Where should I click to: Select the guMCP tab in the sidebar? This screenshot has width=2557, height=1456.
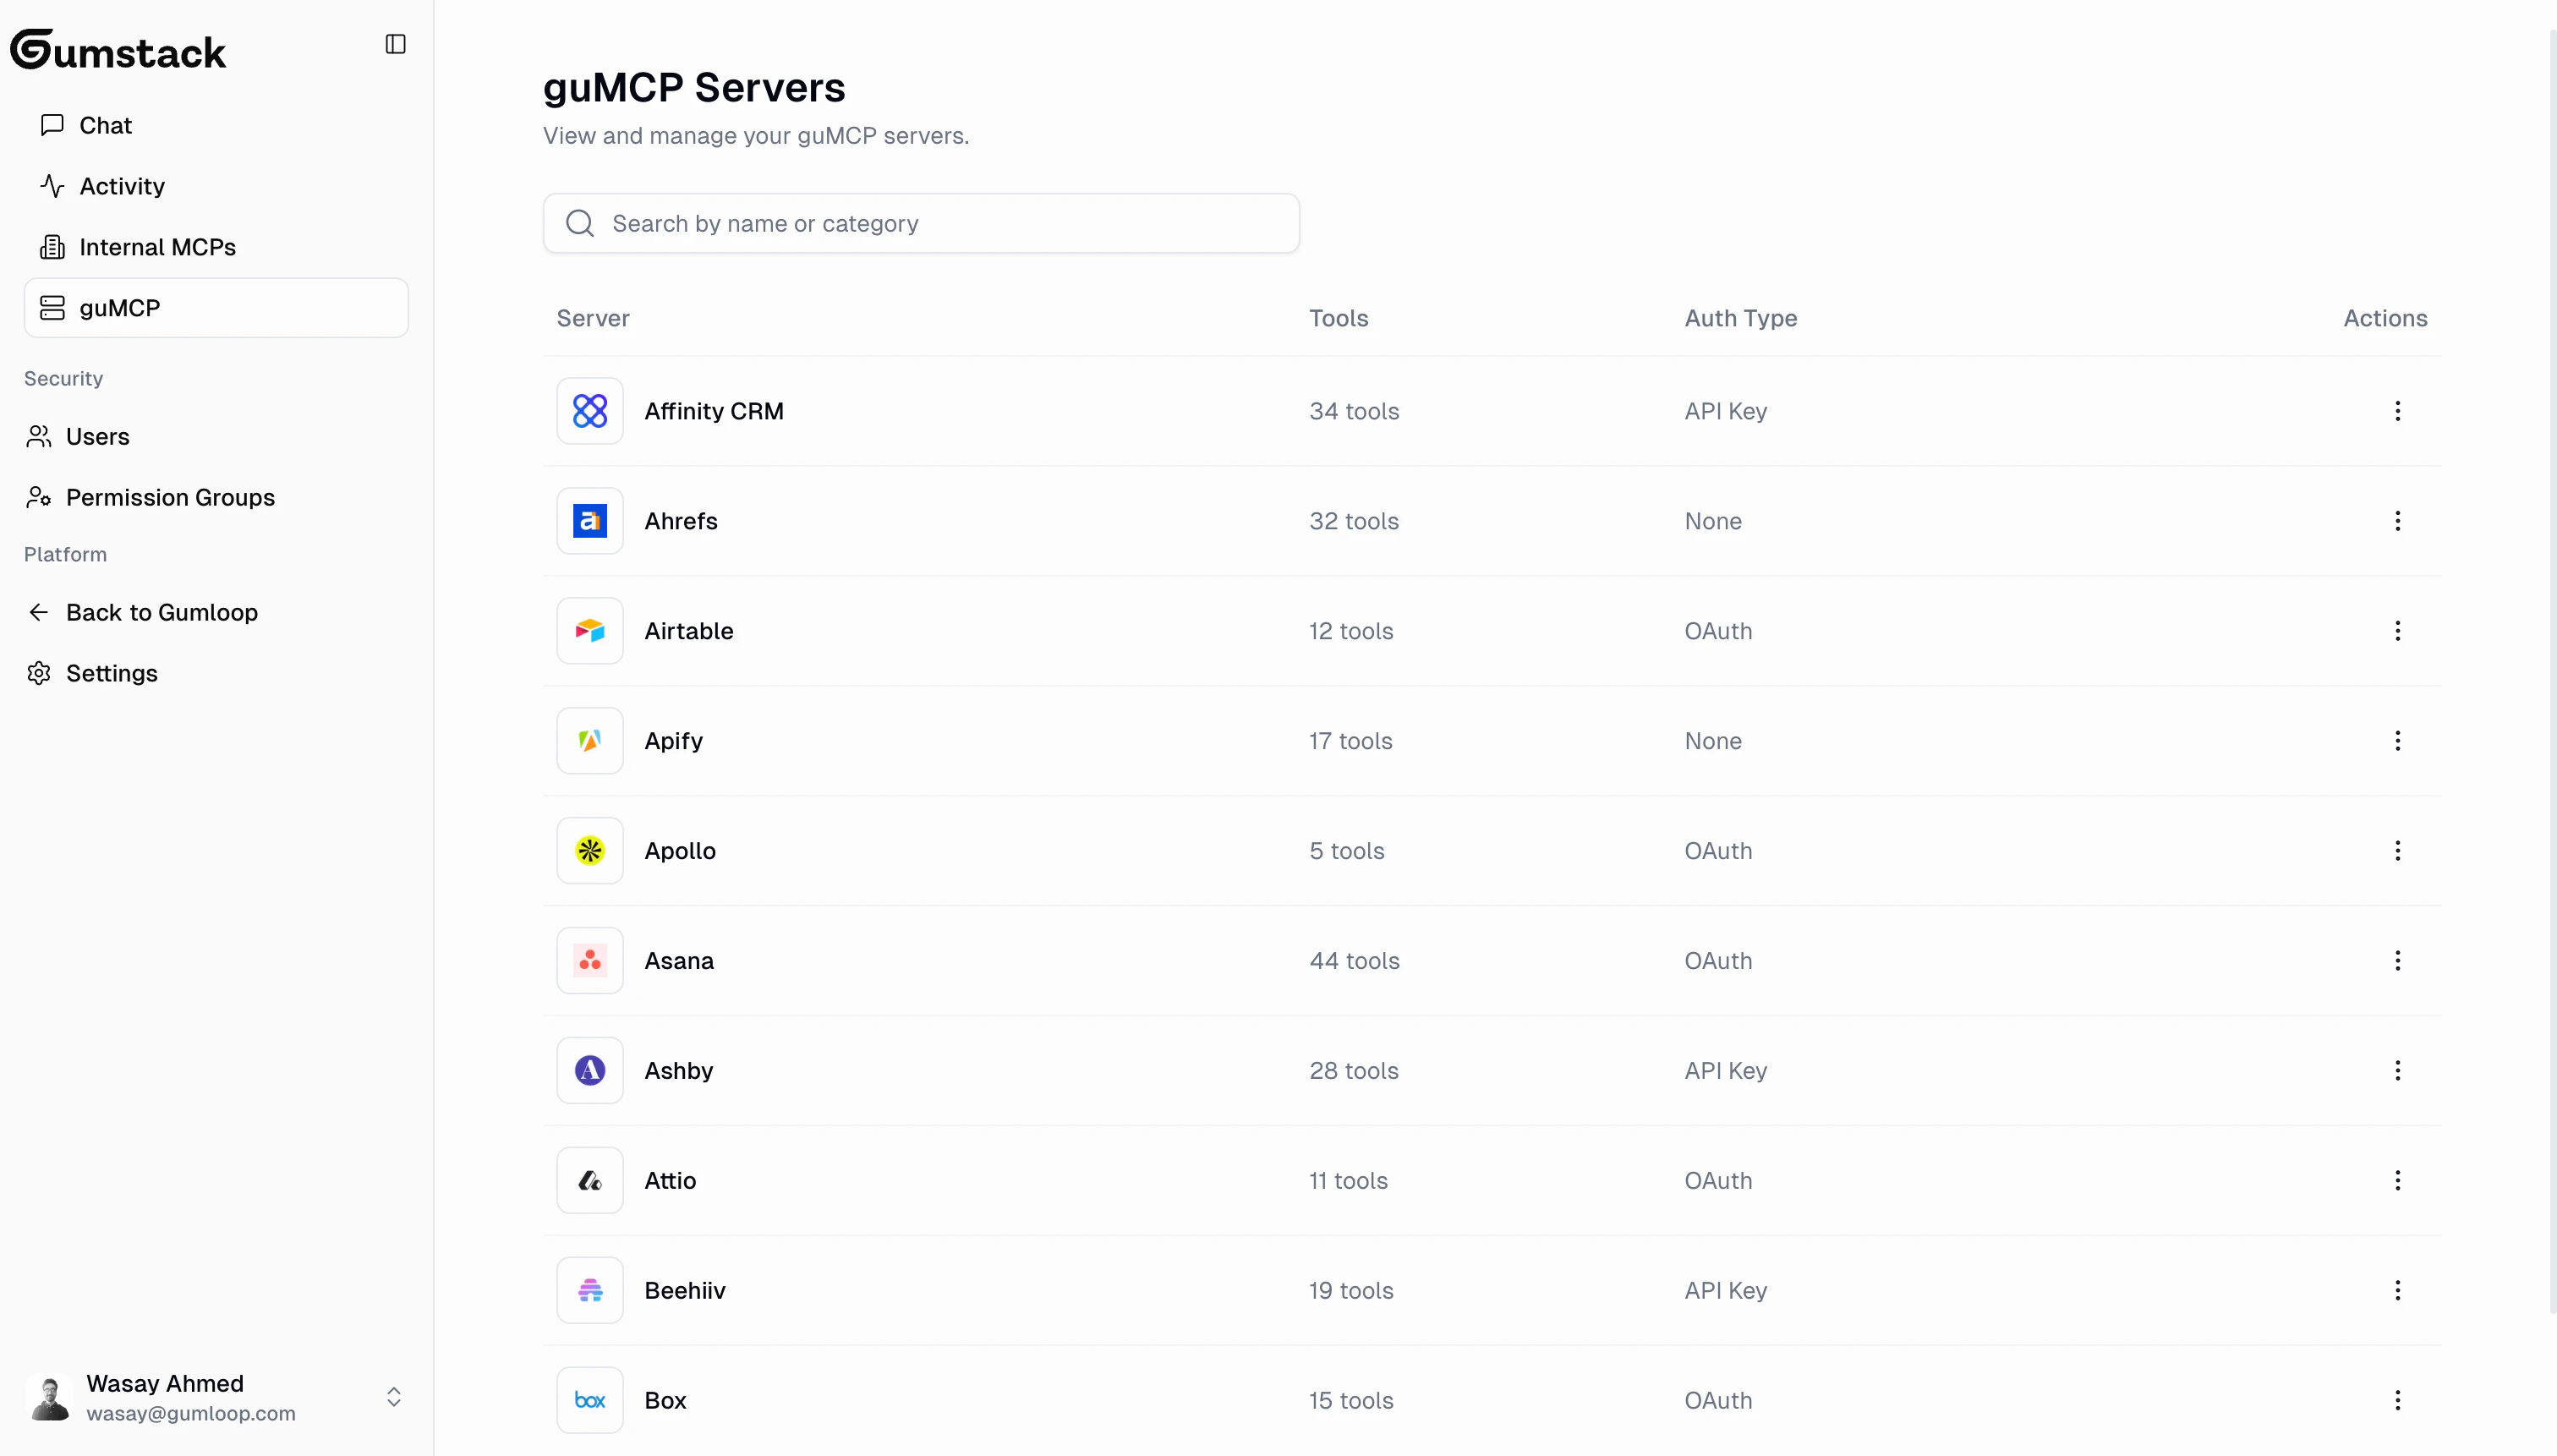click(119, 307)
